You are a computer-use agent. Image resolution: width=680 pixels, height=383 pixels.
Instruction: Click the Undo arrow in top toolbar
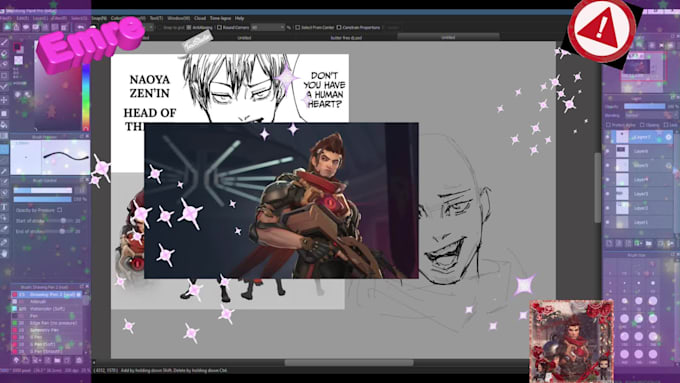[x=81, y=27]
